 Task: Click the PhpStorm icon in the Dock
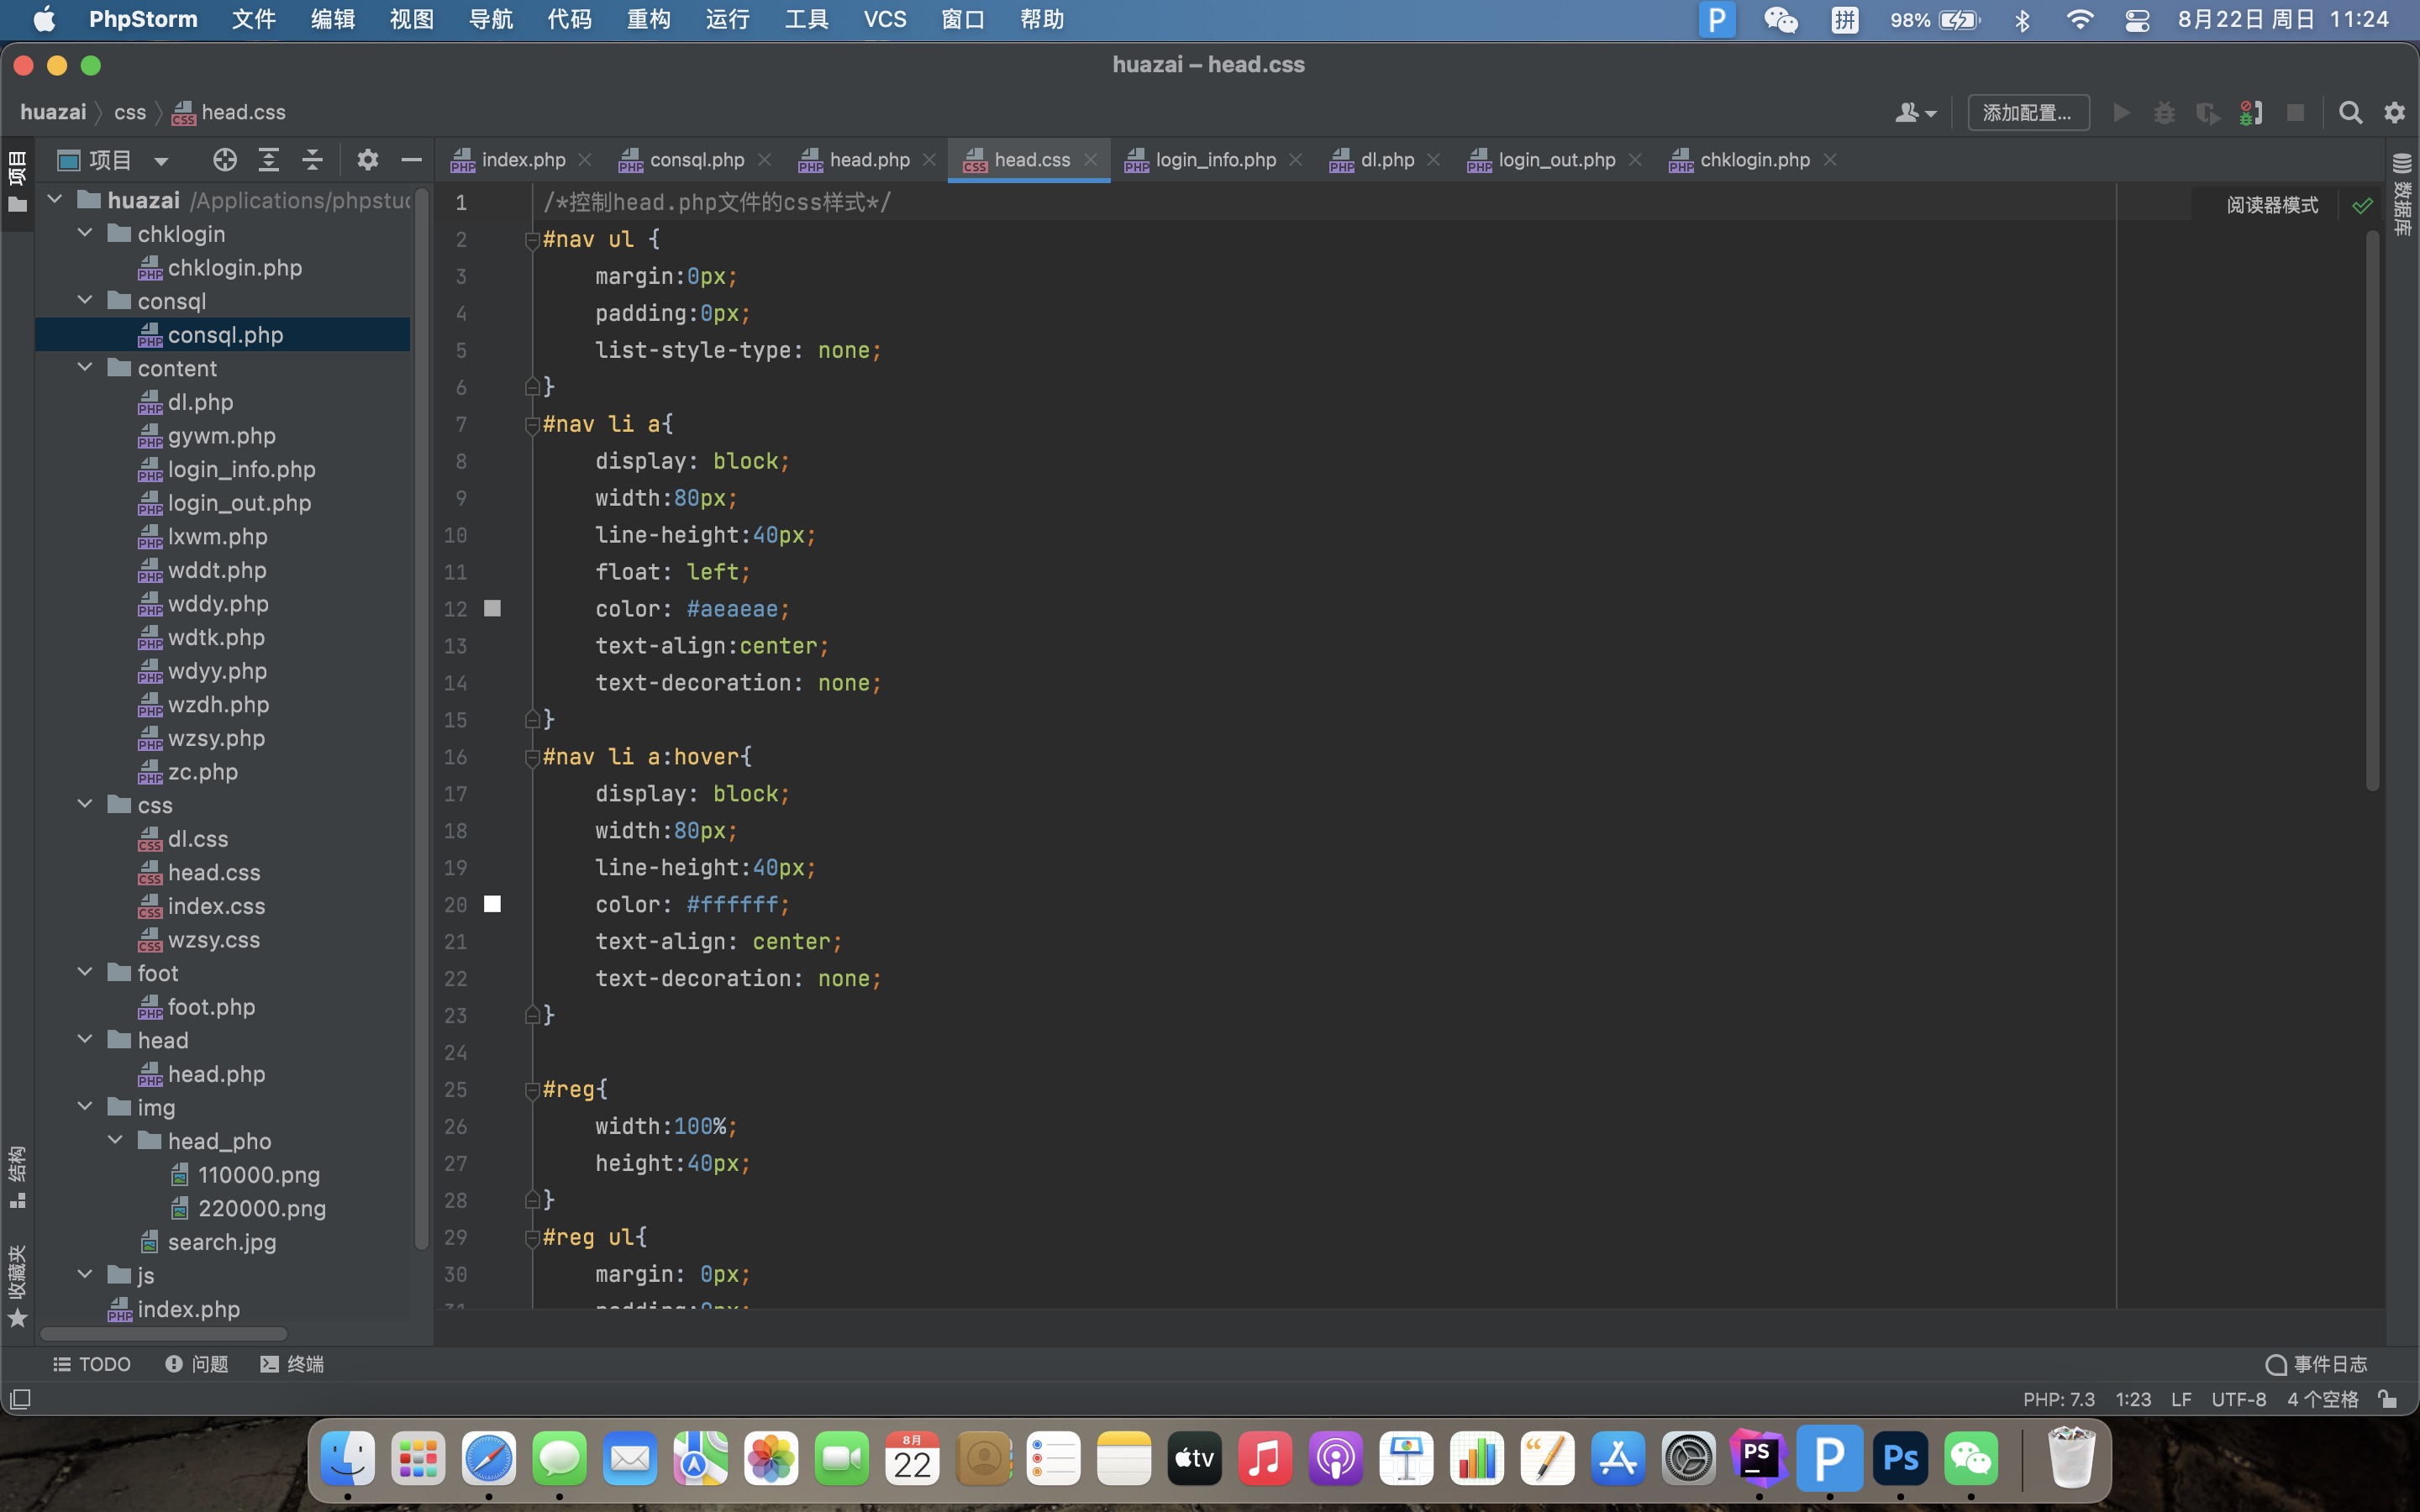(1759, 1459)
